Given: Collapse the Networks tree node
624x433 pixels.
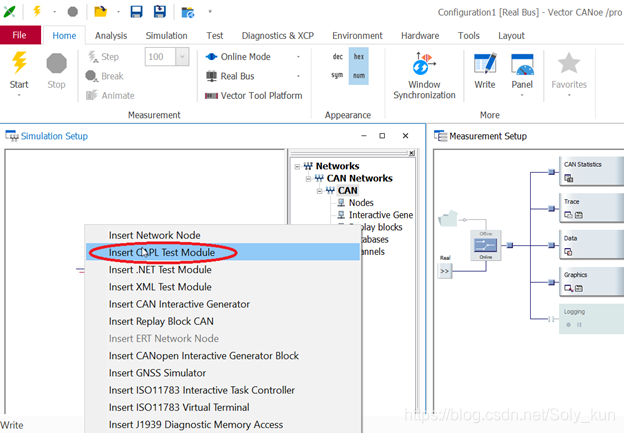Looking at the screenshot, I should point(297,166).
